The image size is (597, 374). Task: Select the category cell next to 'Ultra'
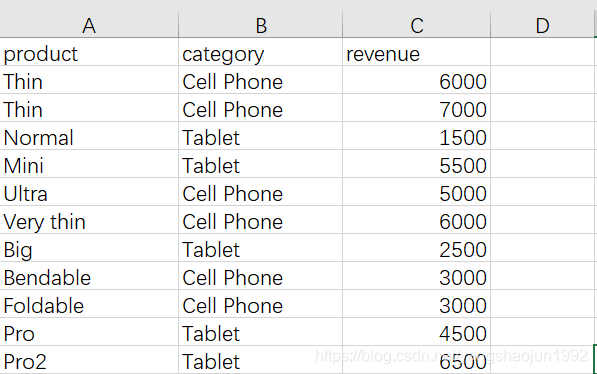coord(260,192)
